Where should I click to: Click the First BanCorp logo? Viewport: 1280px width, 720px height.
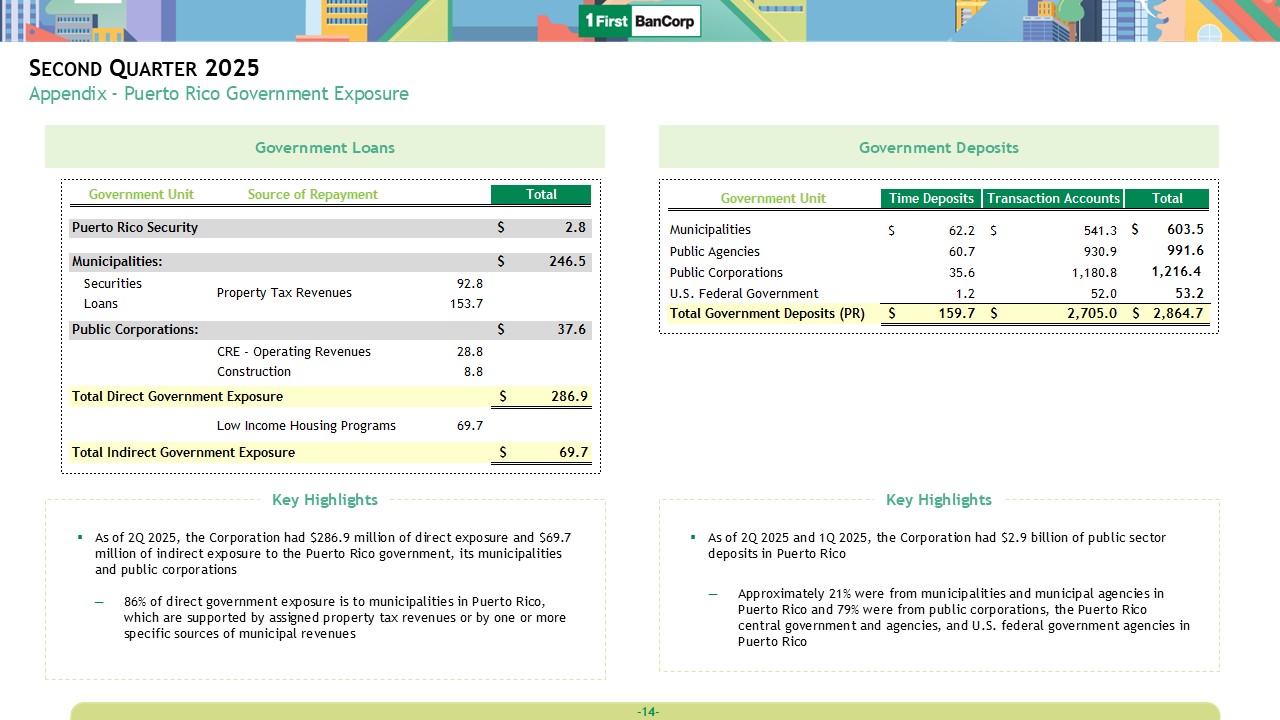coord(640,21)
